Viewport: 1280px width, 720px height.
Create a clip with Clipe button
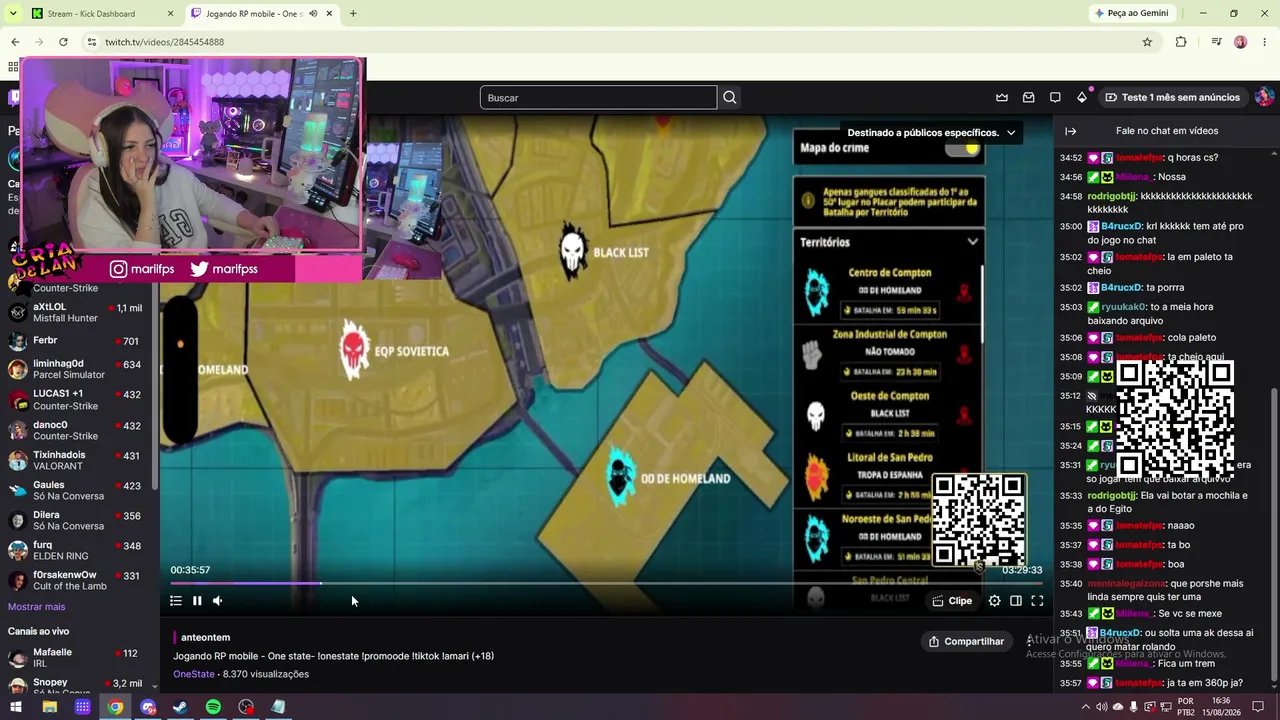[952, 601]
